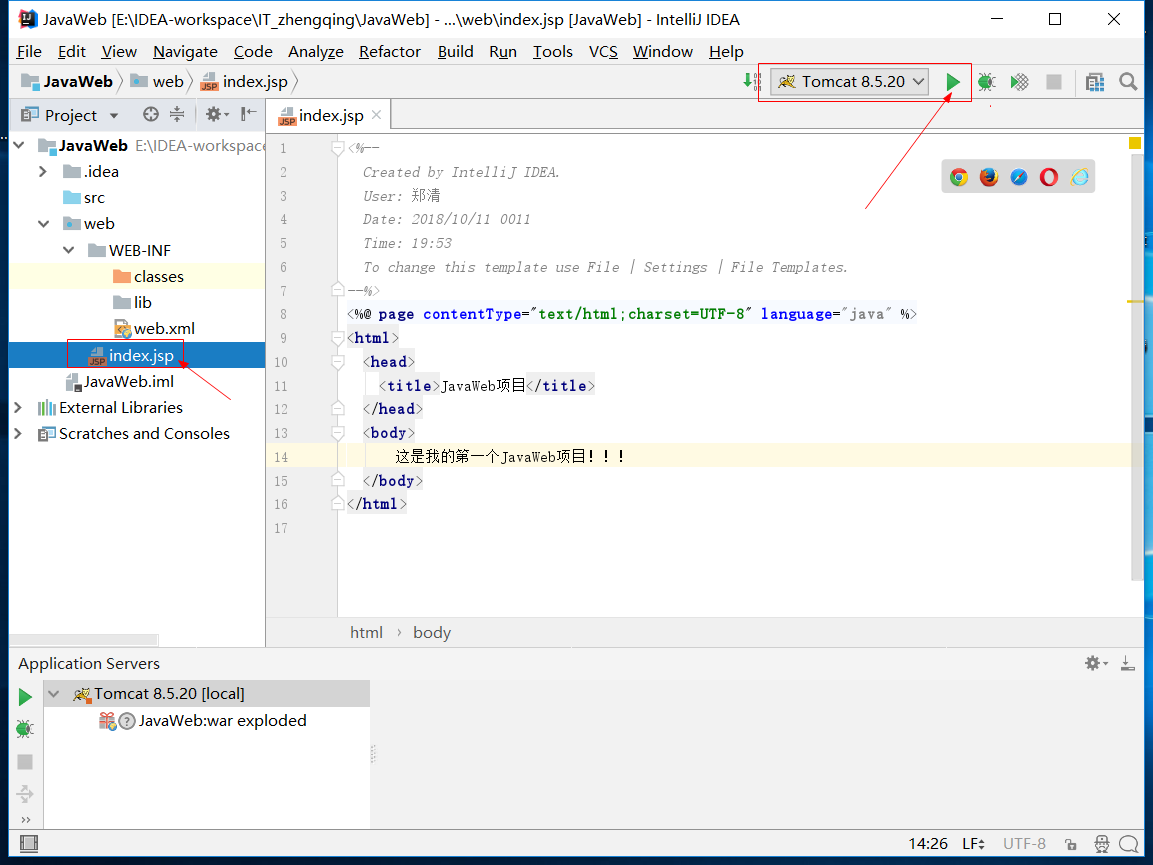
Task: Hide the Project tool window icon
Action: pos(249,114)
